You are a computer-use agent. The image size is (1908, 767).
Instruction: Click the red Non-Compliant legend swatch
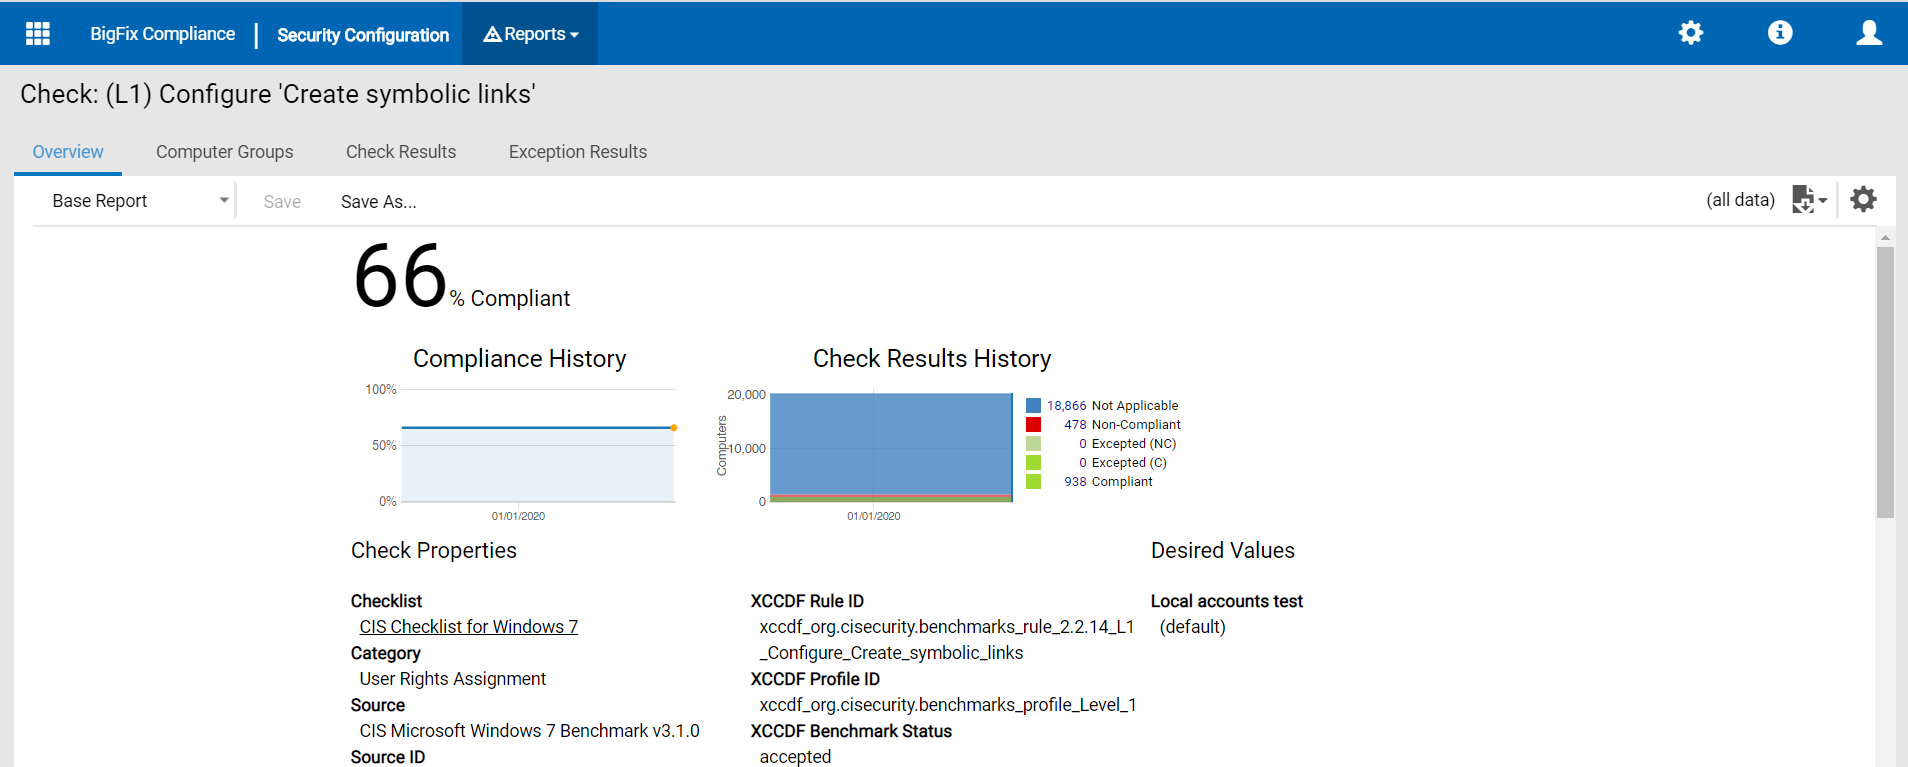tap(1033, 425)
